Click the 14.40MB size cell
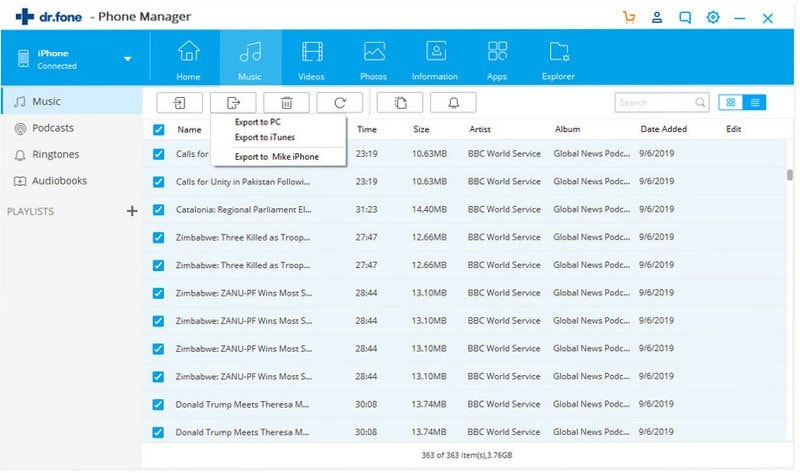 click(x=429, y=209)
